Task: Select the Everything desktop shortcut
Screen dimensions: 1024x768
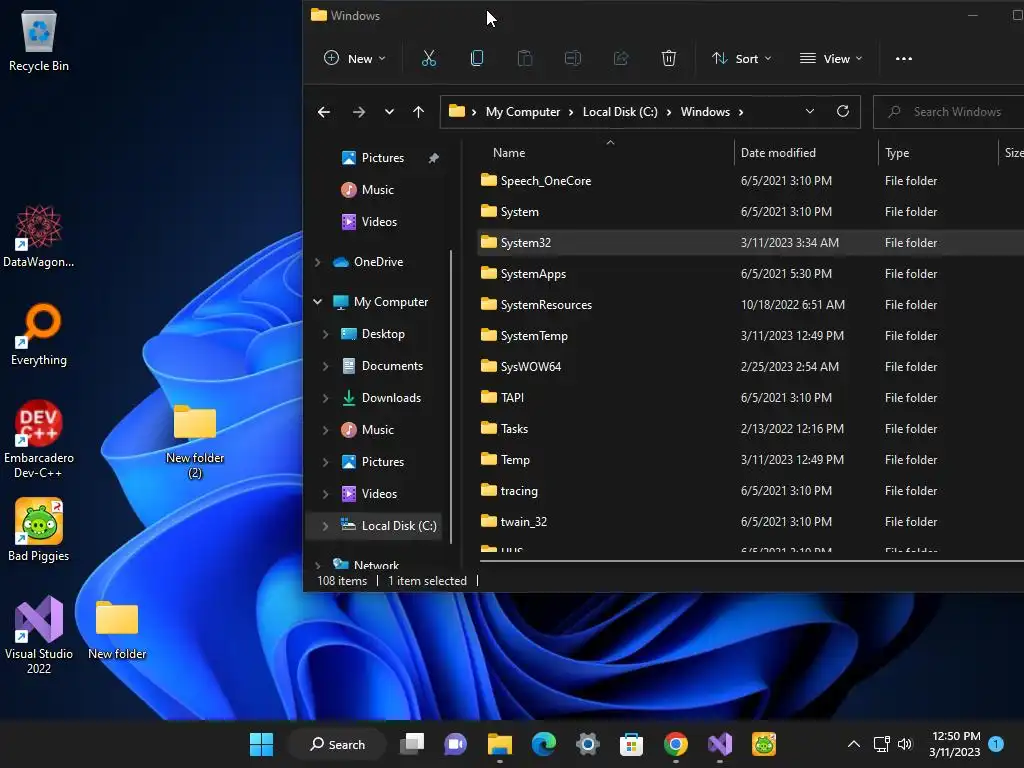Action: pos(39,334)
